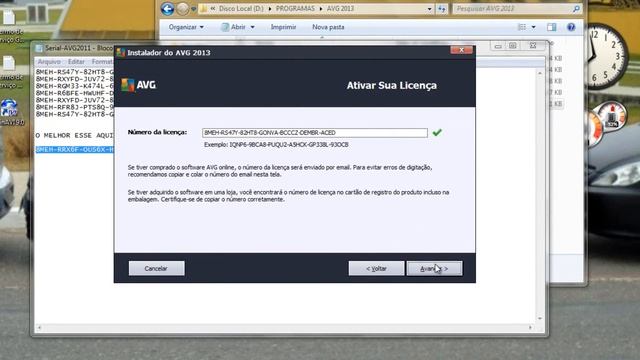Open the Explorer recent locations dropdown
Image resolution: width=640 pixels, height=360 pixels.
[193, 9]
